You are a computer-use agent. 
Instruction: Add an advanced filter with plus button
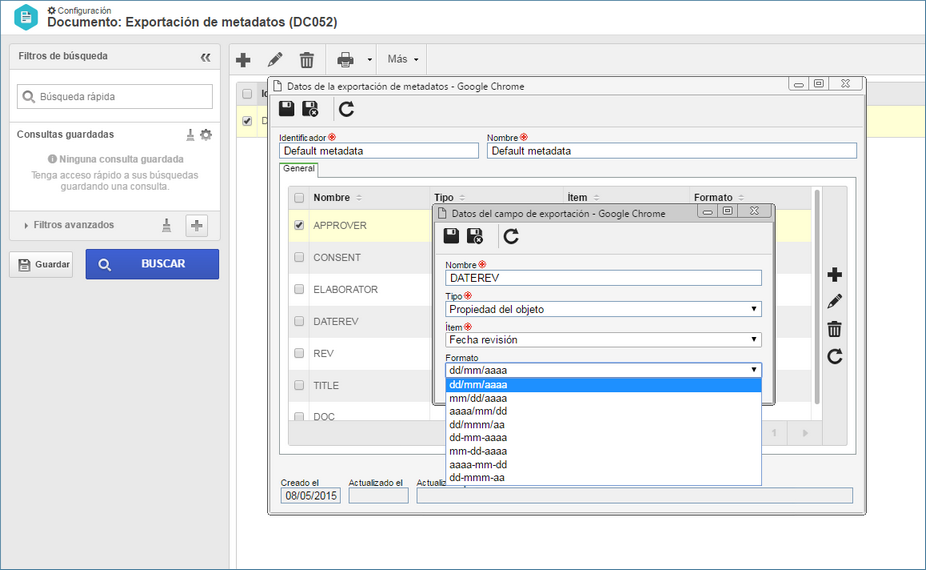click(197, 225)
